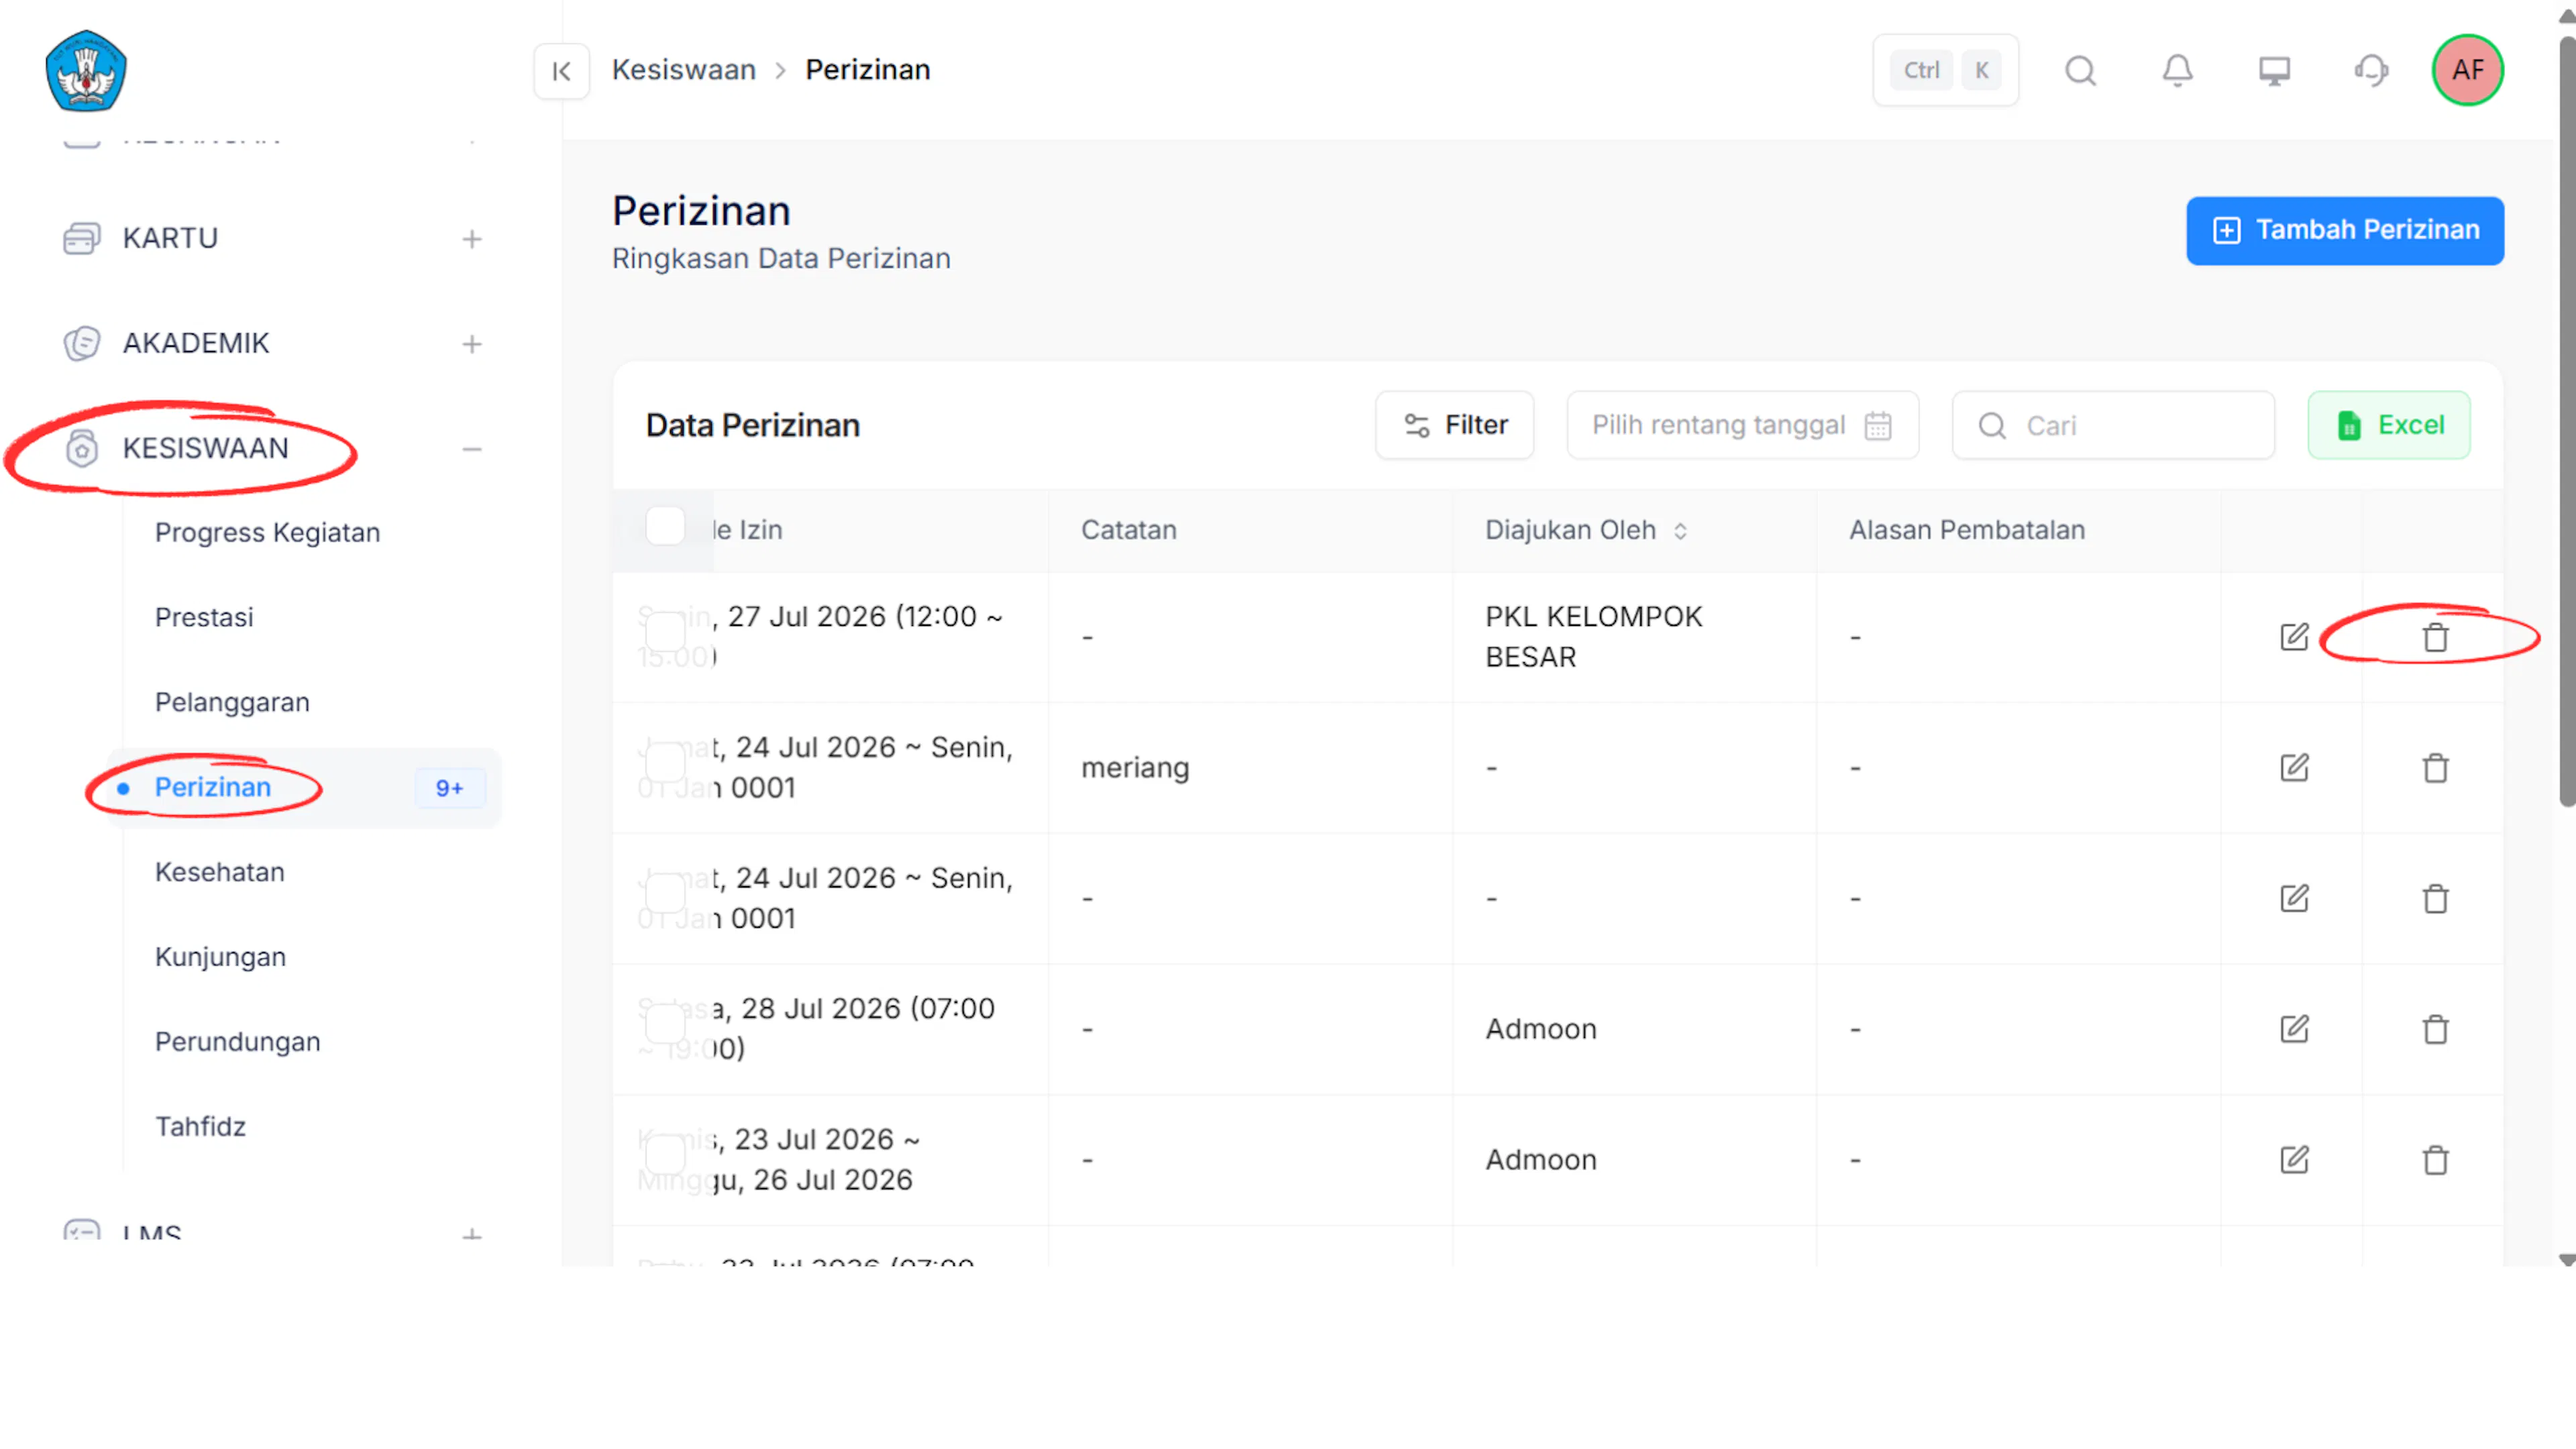Open notifications bell icon
The image size is (2576, 1449).
tap(2177, 70)
